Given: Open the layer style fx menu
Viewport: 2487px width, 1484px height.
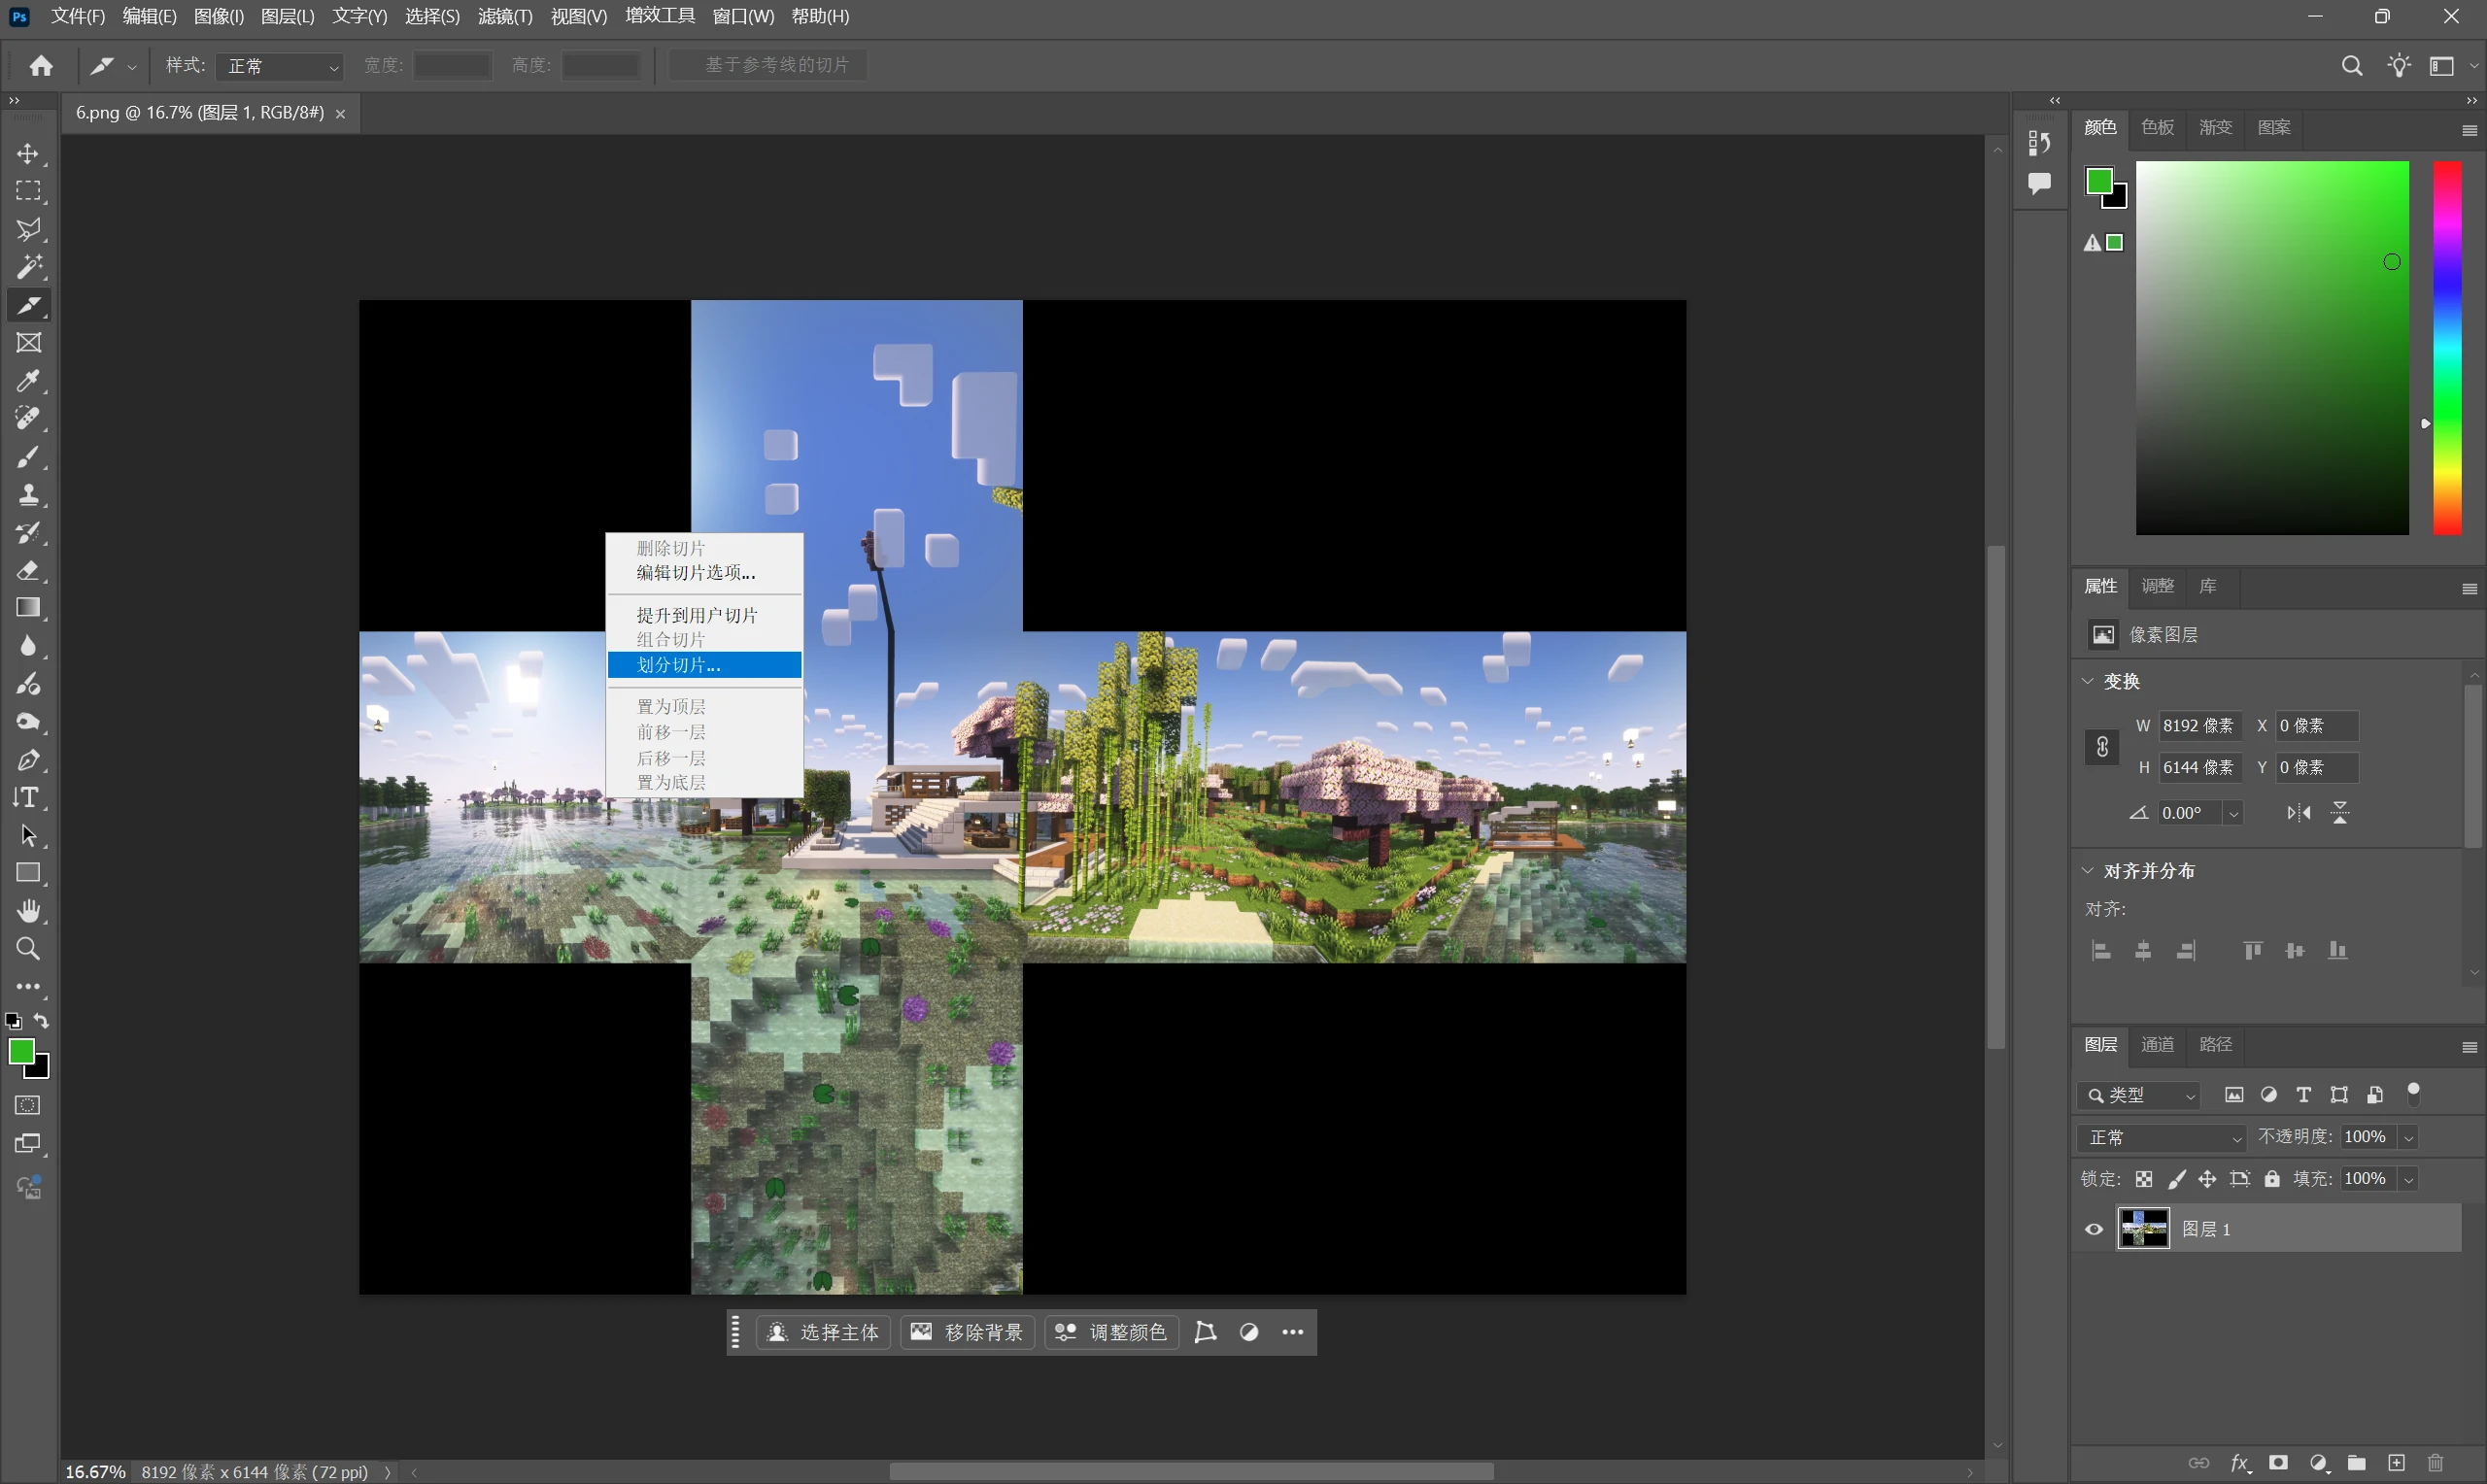Looking at the screenshot, I should point(2240,1463).
